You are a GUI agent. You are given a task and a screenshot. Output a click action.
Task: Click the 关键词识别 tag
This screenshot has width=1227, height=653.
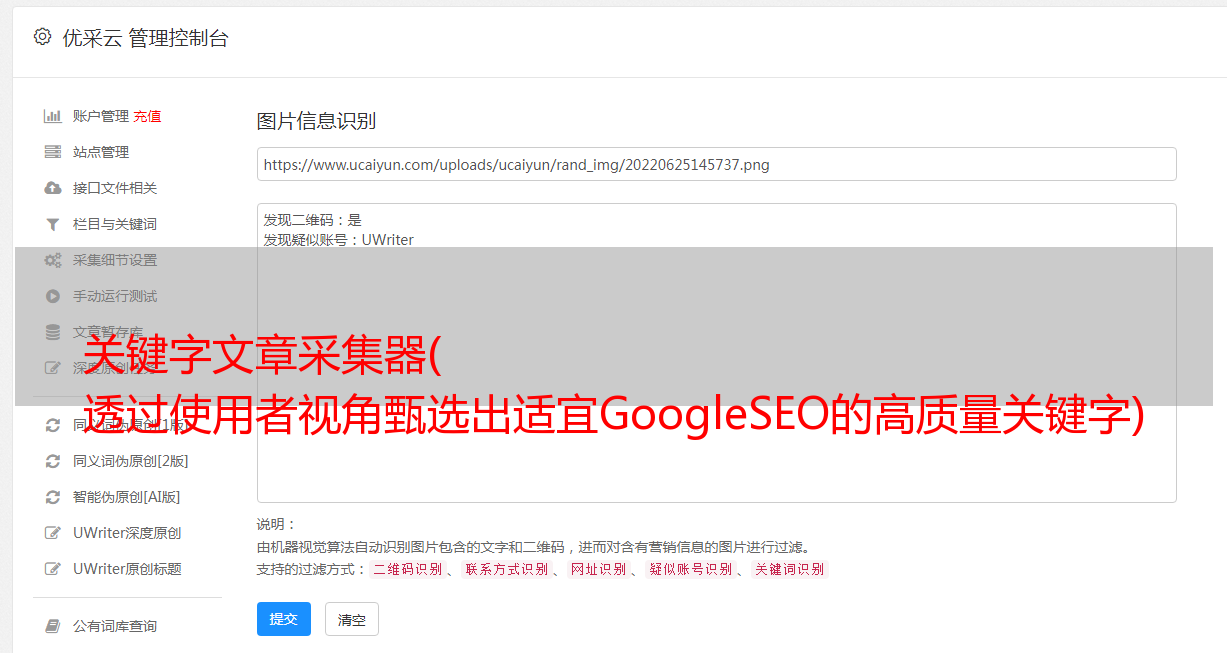click(x=790, y=569)
